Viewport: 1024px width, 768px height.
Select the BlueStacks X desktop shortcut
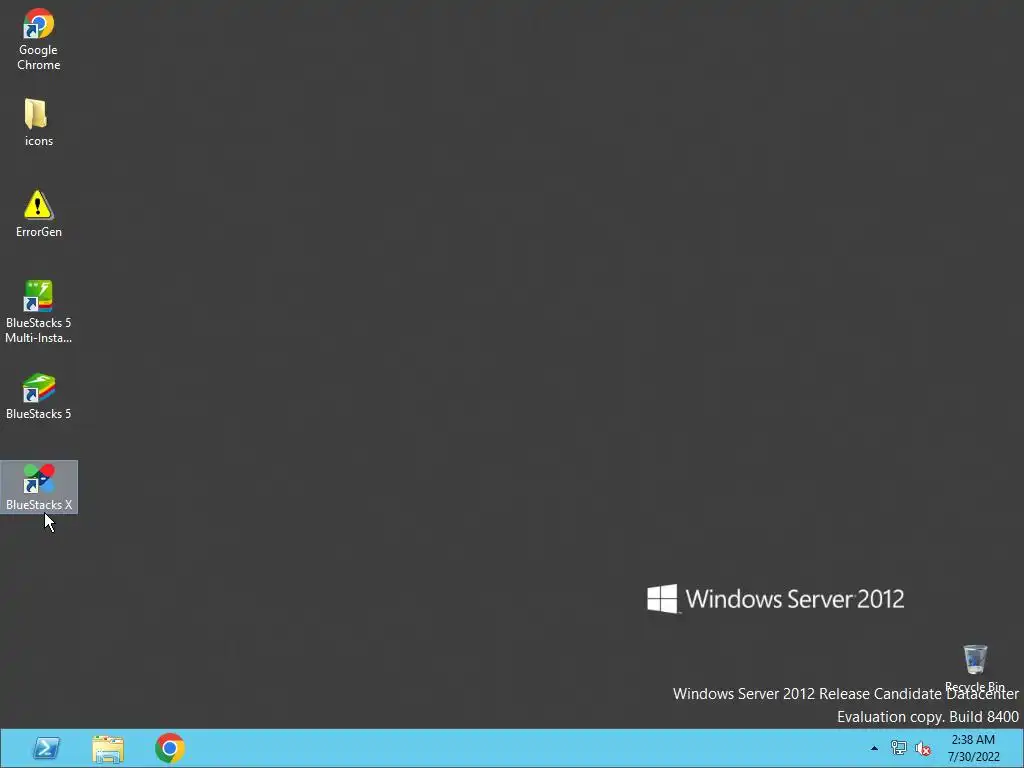click(x=39, y=487)
